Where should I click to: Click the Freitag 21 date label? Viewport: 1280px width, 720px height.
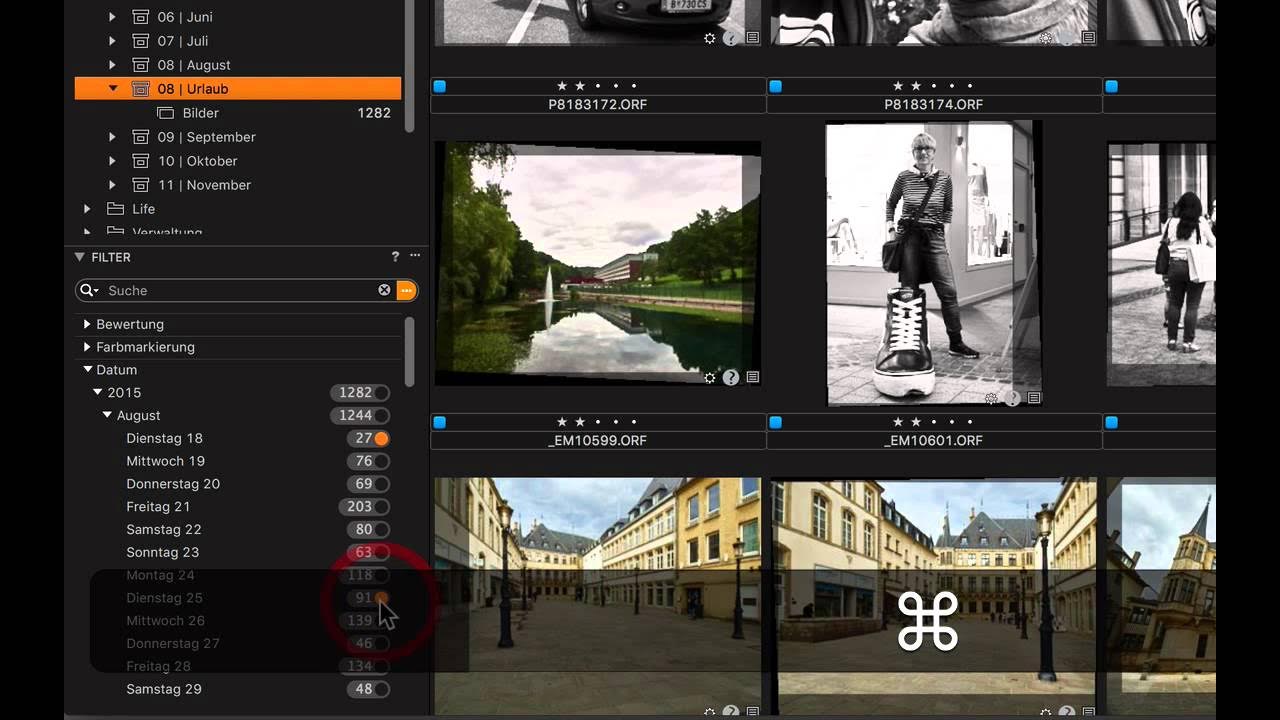(158, 507)
